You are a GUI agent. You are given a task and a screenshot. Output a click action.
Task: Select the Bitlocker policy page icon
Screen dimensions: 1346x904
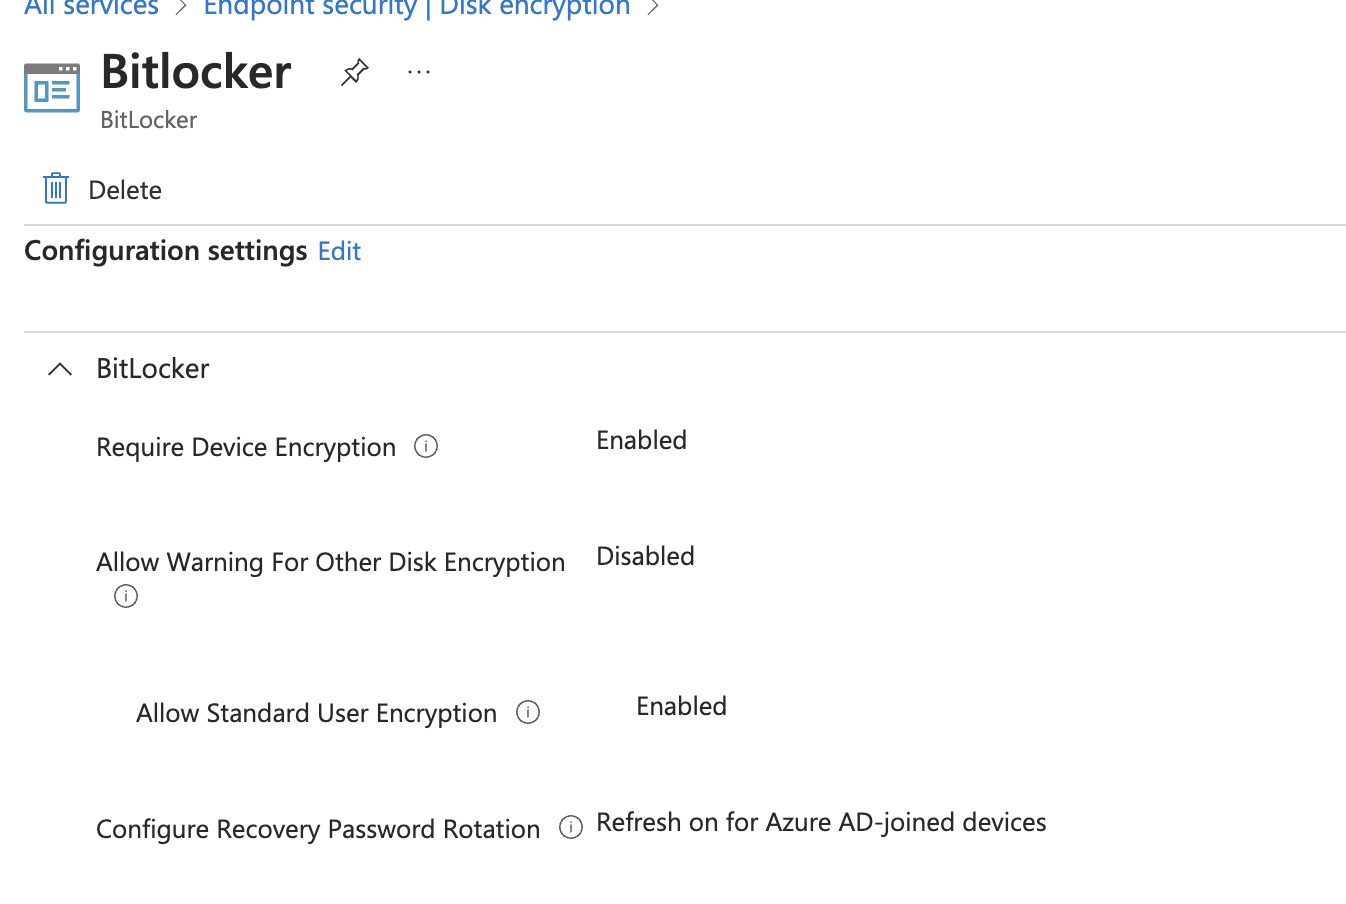pos(51,87)
